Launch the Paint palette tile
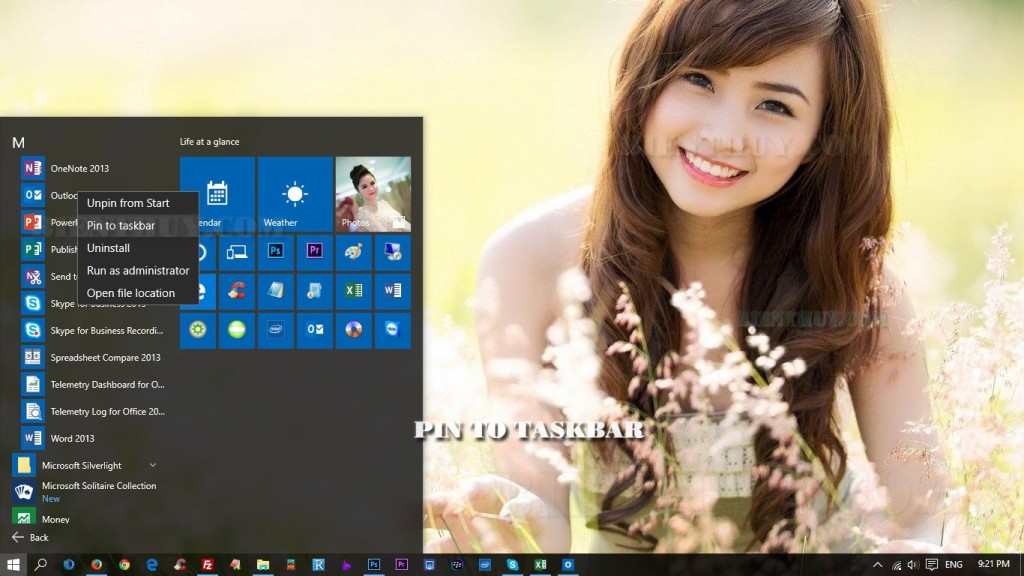 point(353,252)
